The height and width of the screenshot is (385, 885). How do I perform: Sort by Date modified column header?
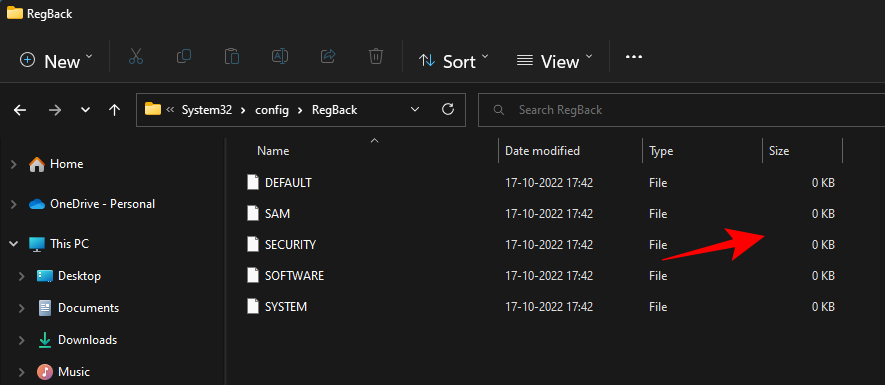coord(542,151)
